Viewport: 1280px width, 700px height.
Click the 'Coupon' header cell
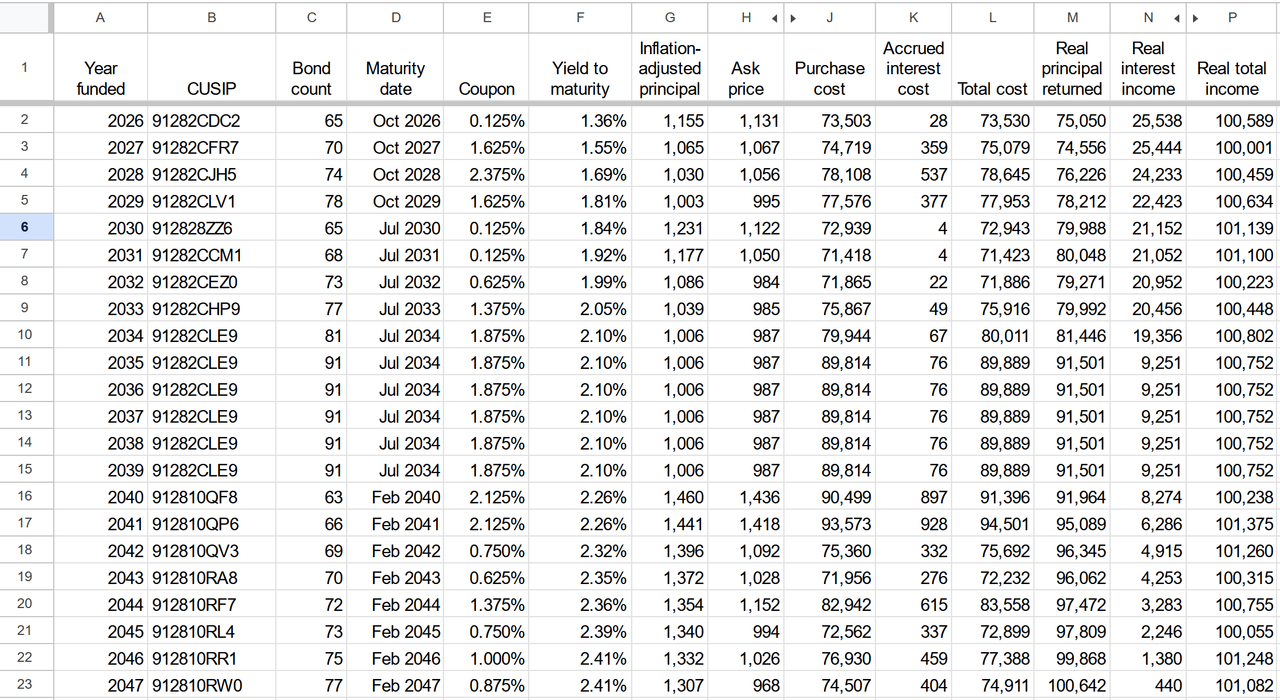point(487,68)
